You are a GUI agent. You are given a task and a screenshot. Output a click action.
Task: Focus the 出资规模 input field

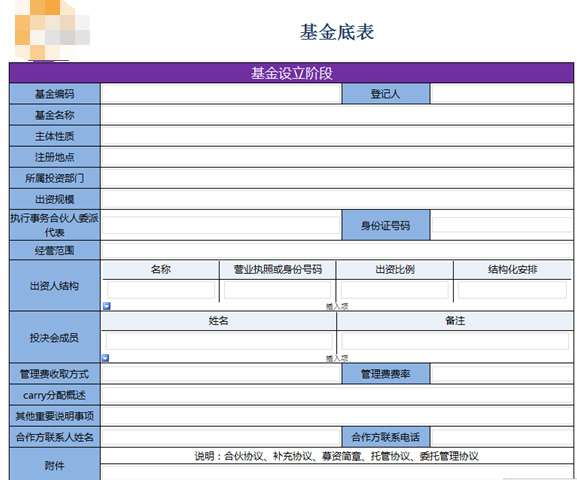[x=337, y=200]
